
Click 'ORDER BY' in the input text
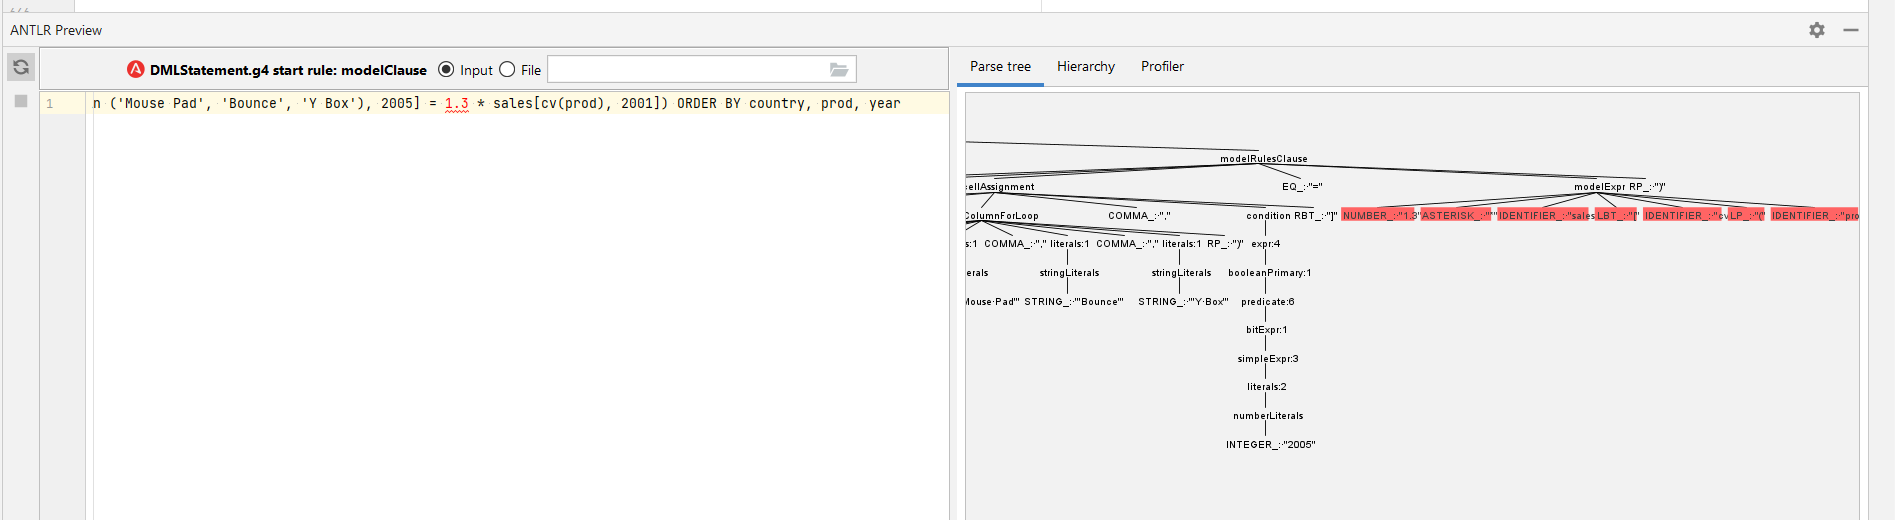click(709, 103)
